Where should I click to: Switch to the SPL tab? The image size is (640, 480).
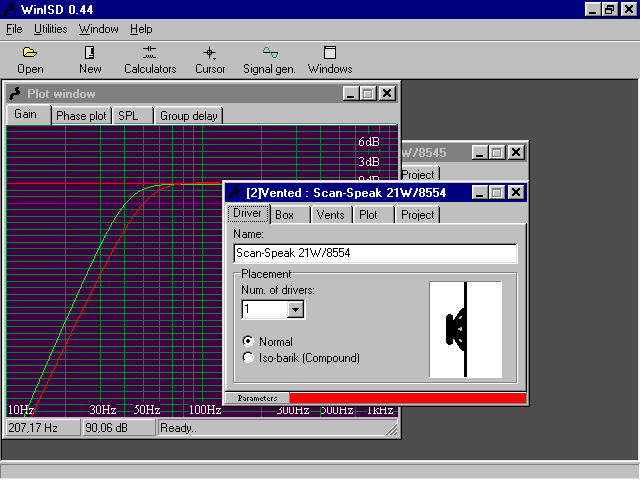click(132, 116)
